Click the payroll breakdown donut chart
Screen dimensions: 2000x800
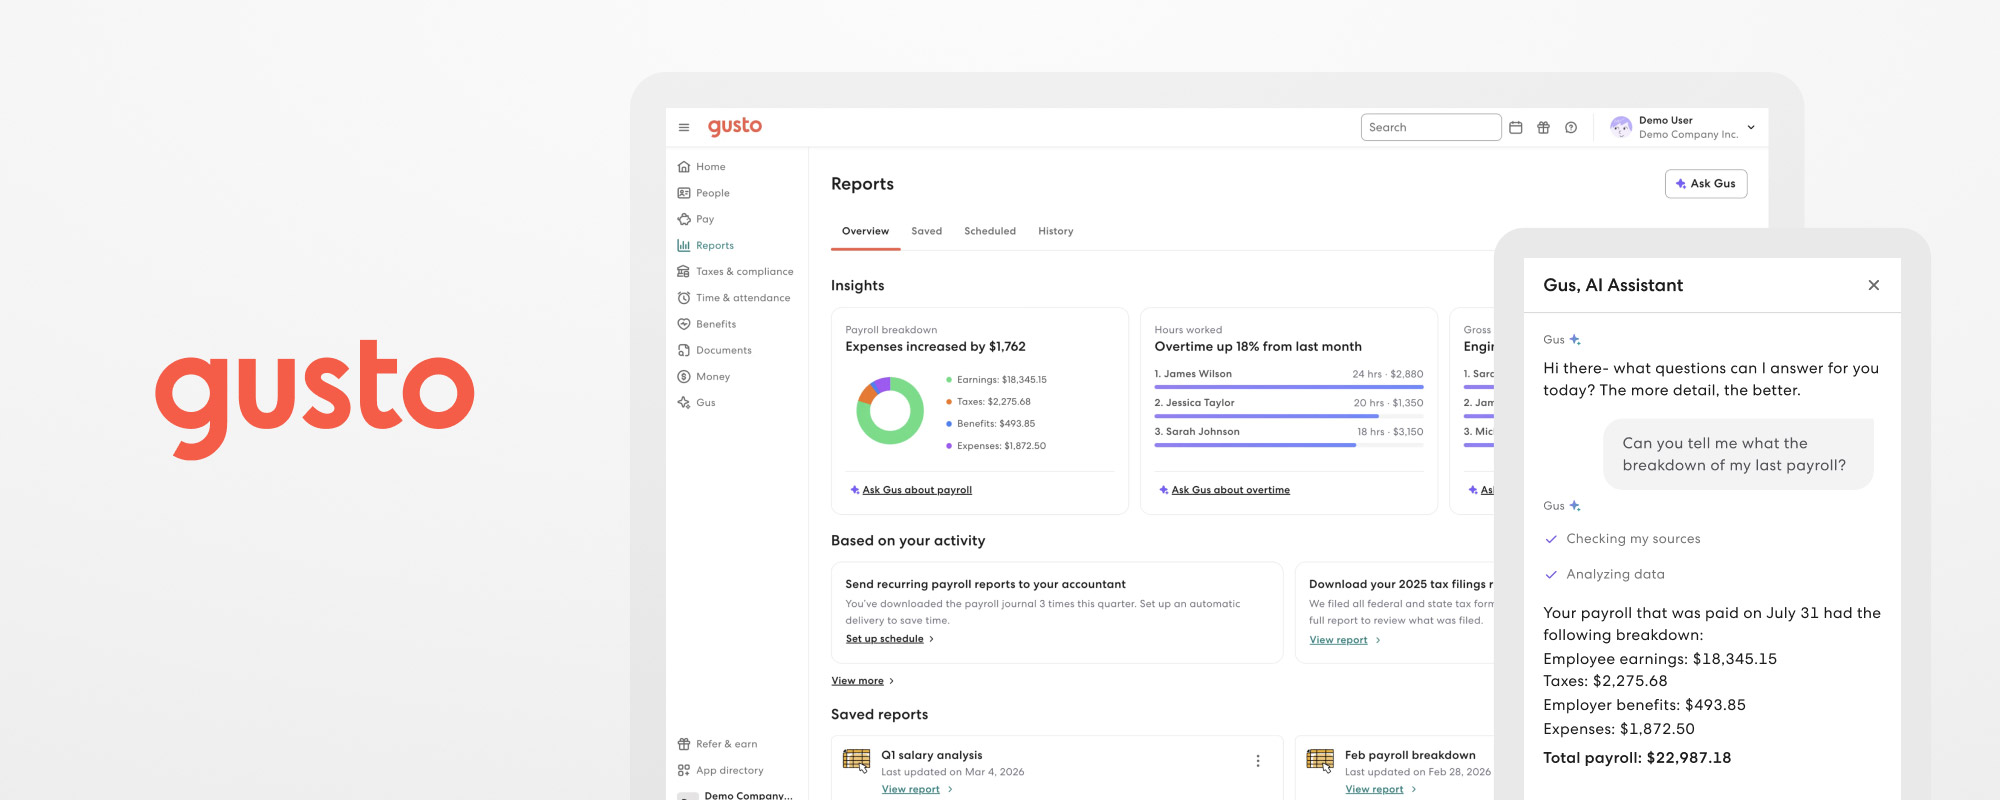click(x=889, y=411)
